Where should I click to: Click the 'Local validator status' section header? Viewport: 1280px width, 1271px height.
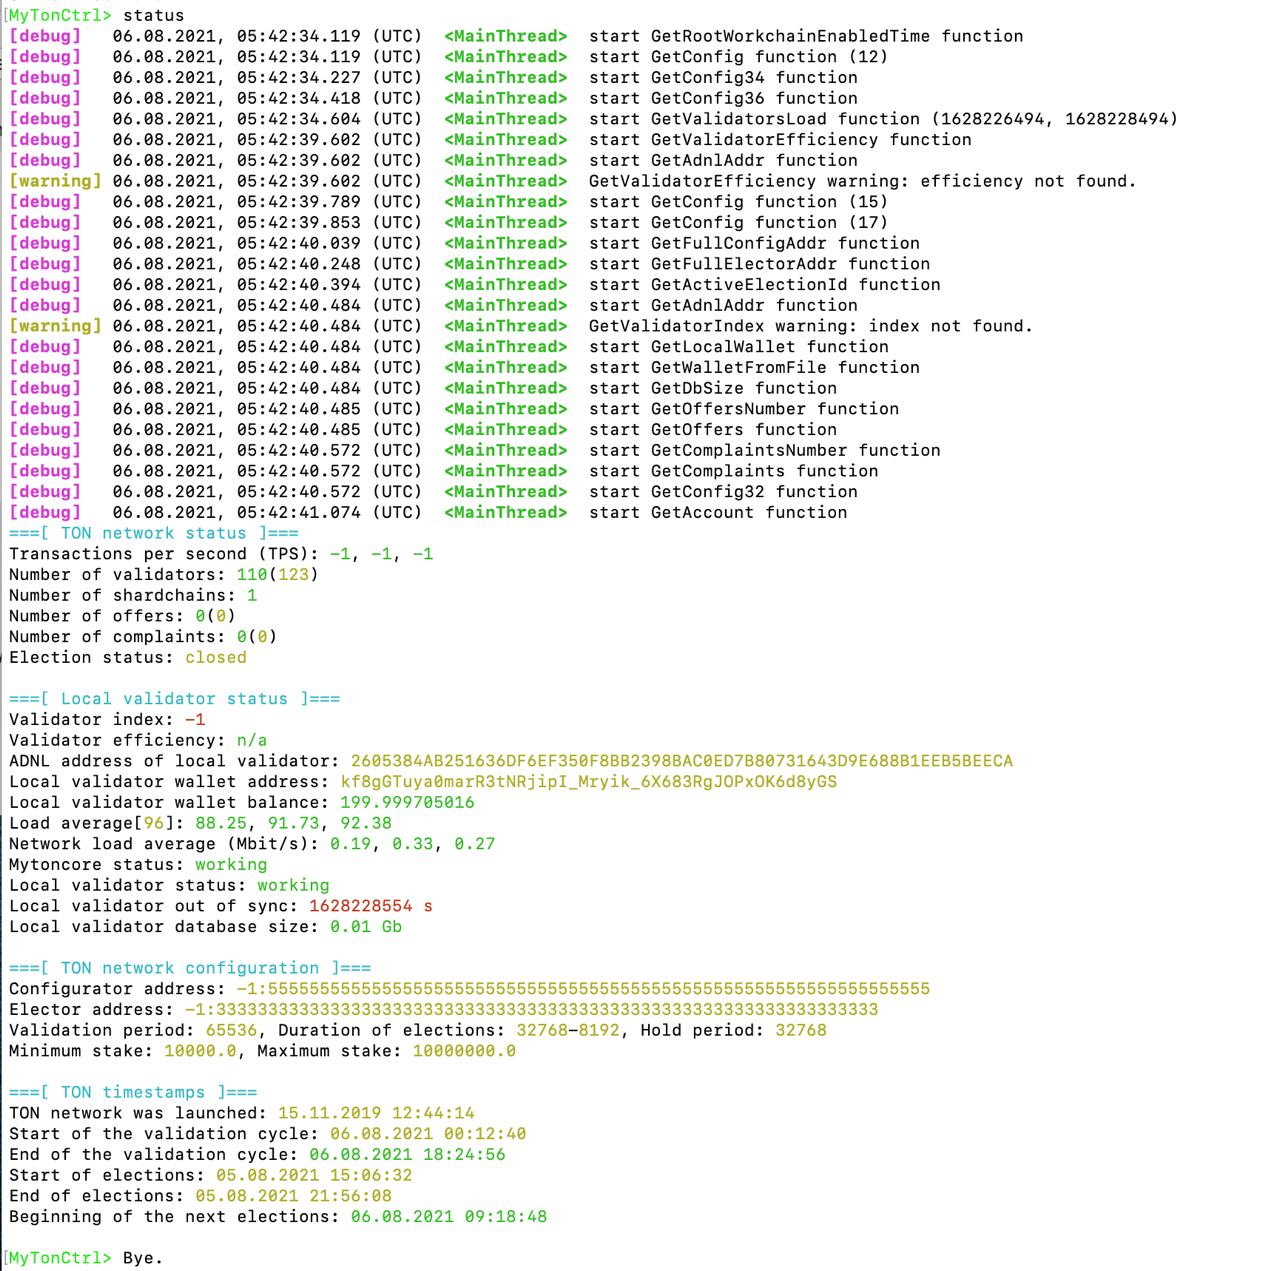(174, 698)
